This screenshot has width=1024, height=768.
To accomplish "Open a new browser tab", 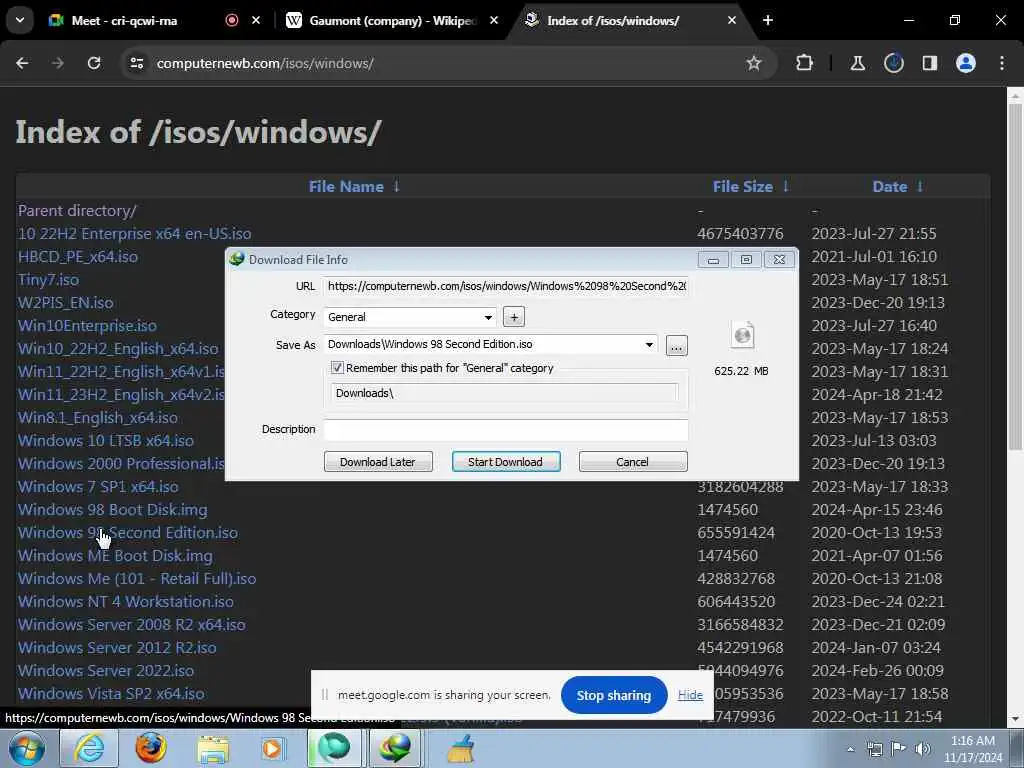I will coord(768,20).
